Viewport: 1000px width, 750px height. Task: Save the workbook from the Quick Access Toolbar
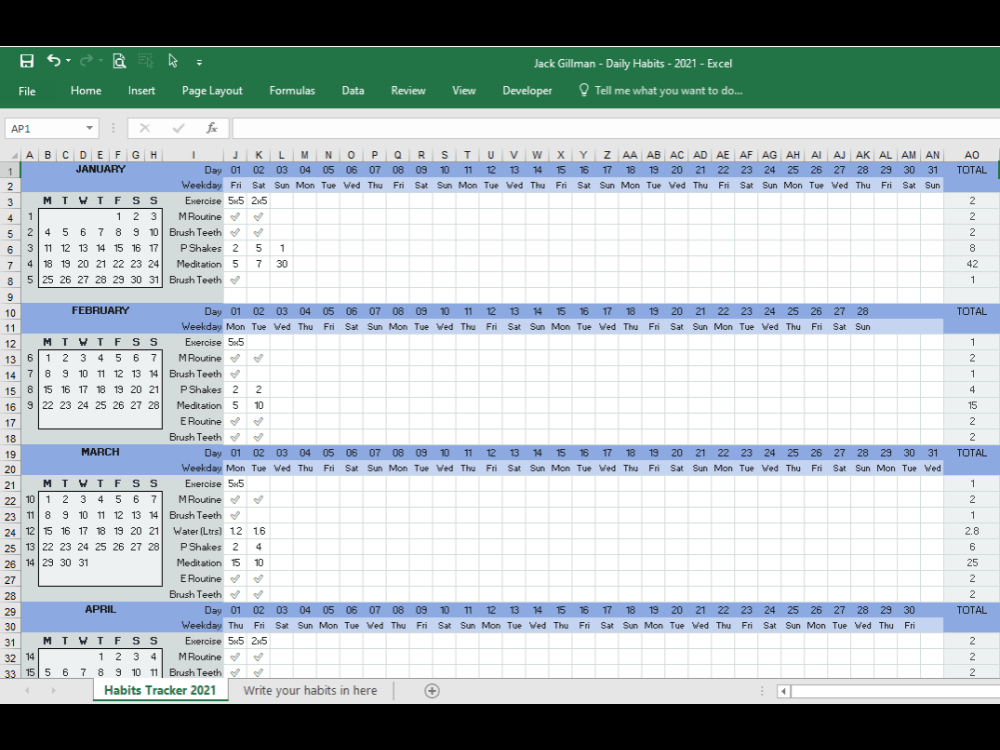tap(26, 62)
